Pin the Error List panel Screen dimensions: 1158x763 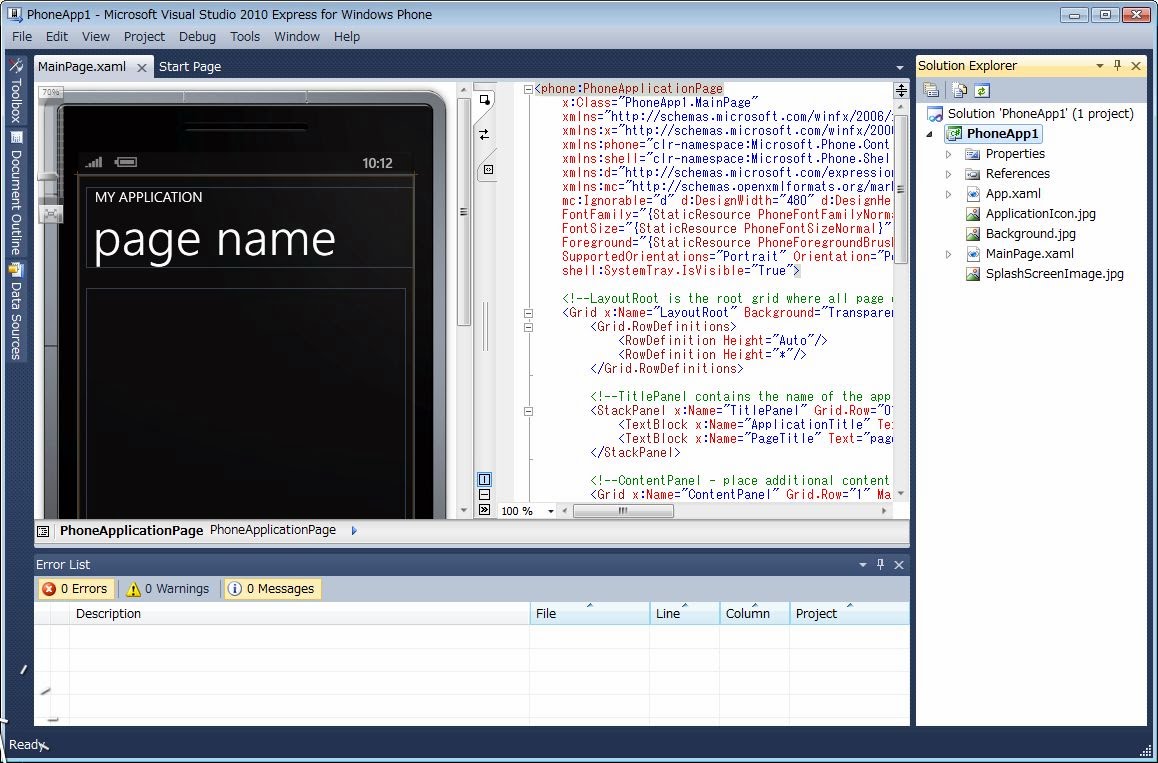(880, 564)
